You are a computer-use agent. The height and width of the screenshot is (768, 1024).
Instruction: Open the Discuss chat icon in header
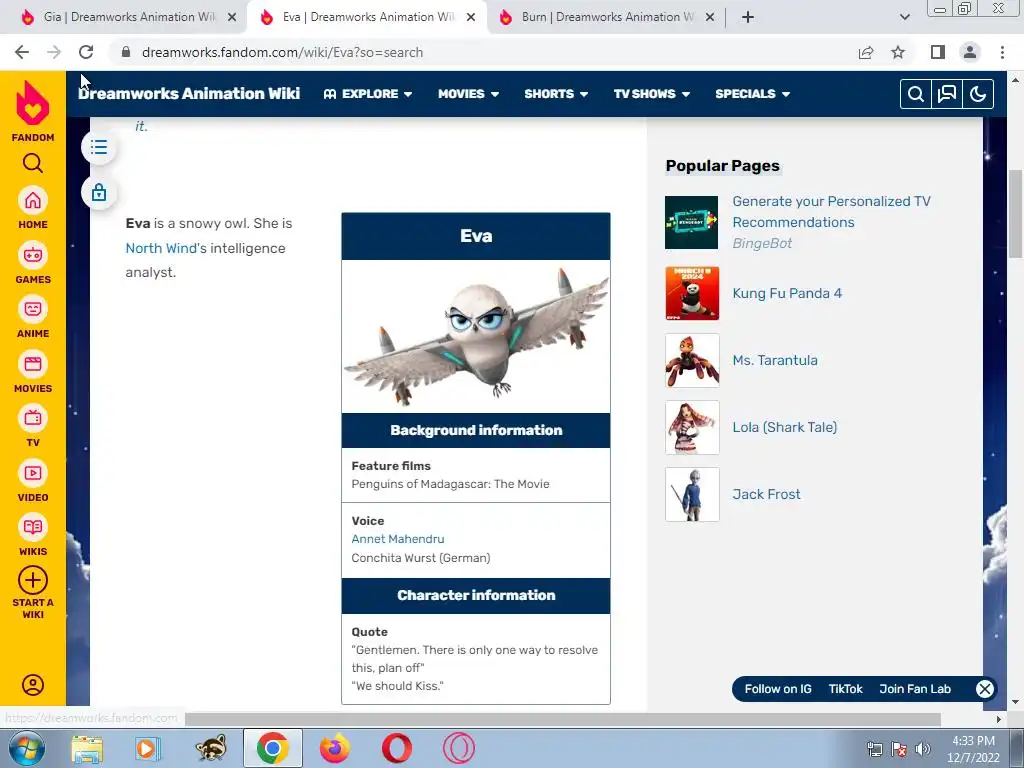click(x=947, y=94)
